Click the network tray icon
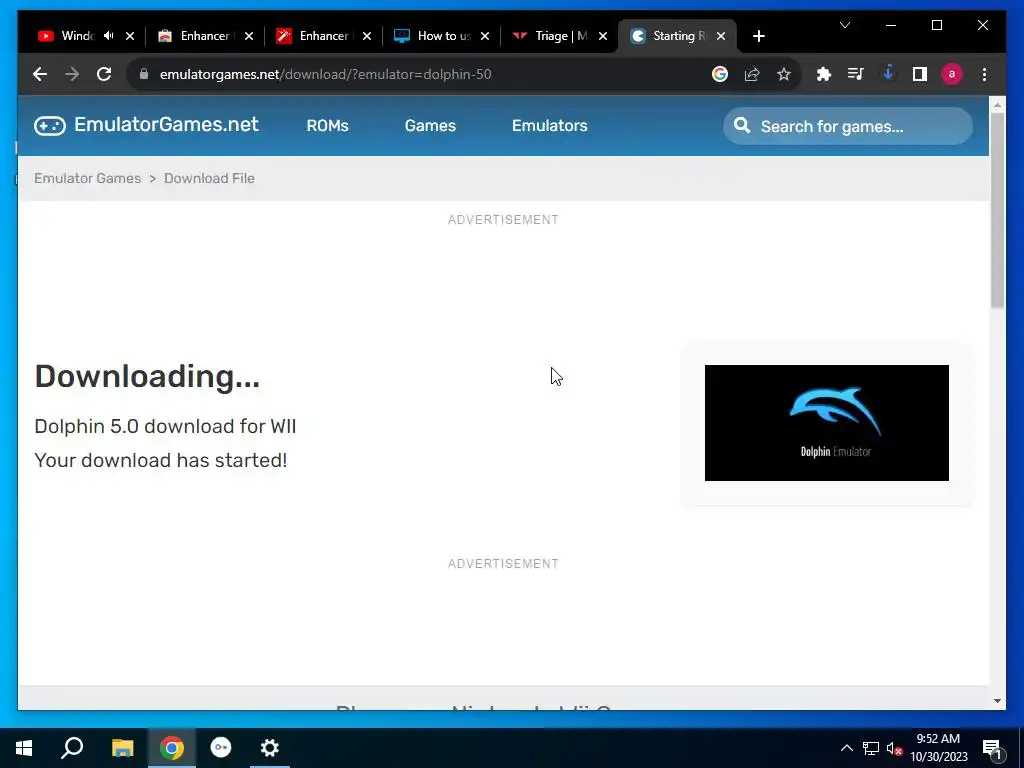Screen dimensions: 1024x768 (x=871, y=748)
